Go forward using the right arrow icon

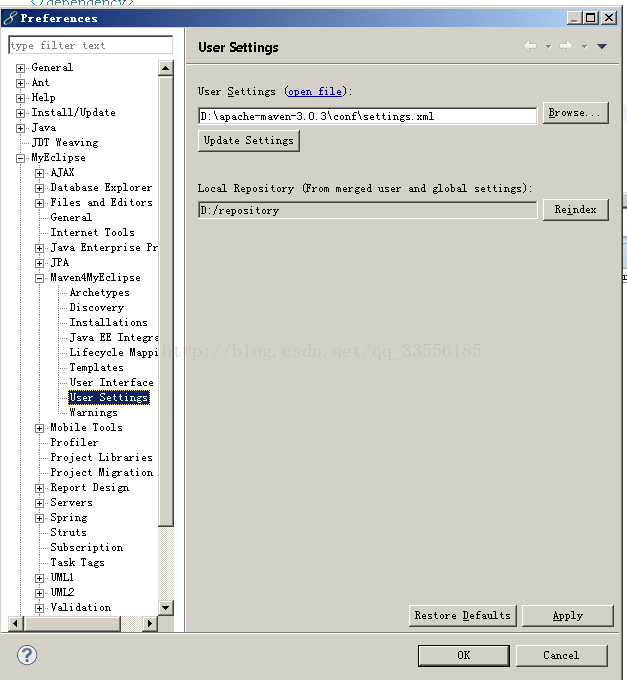tap(566, 46)
